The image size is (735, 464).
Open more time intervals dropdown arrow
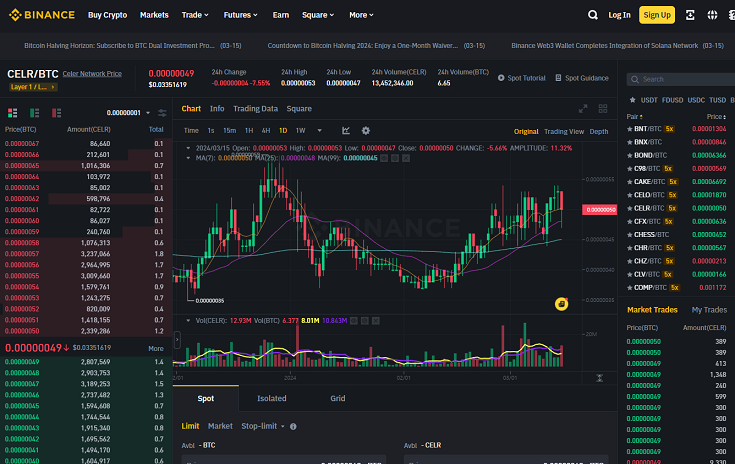tap(320, 131)
